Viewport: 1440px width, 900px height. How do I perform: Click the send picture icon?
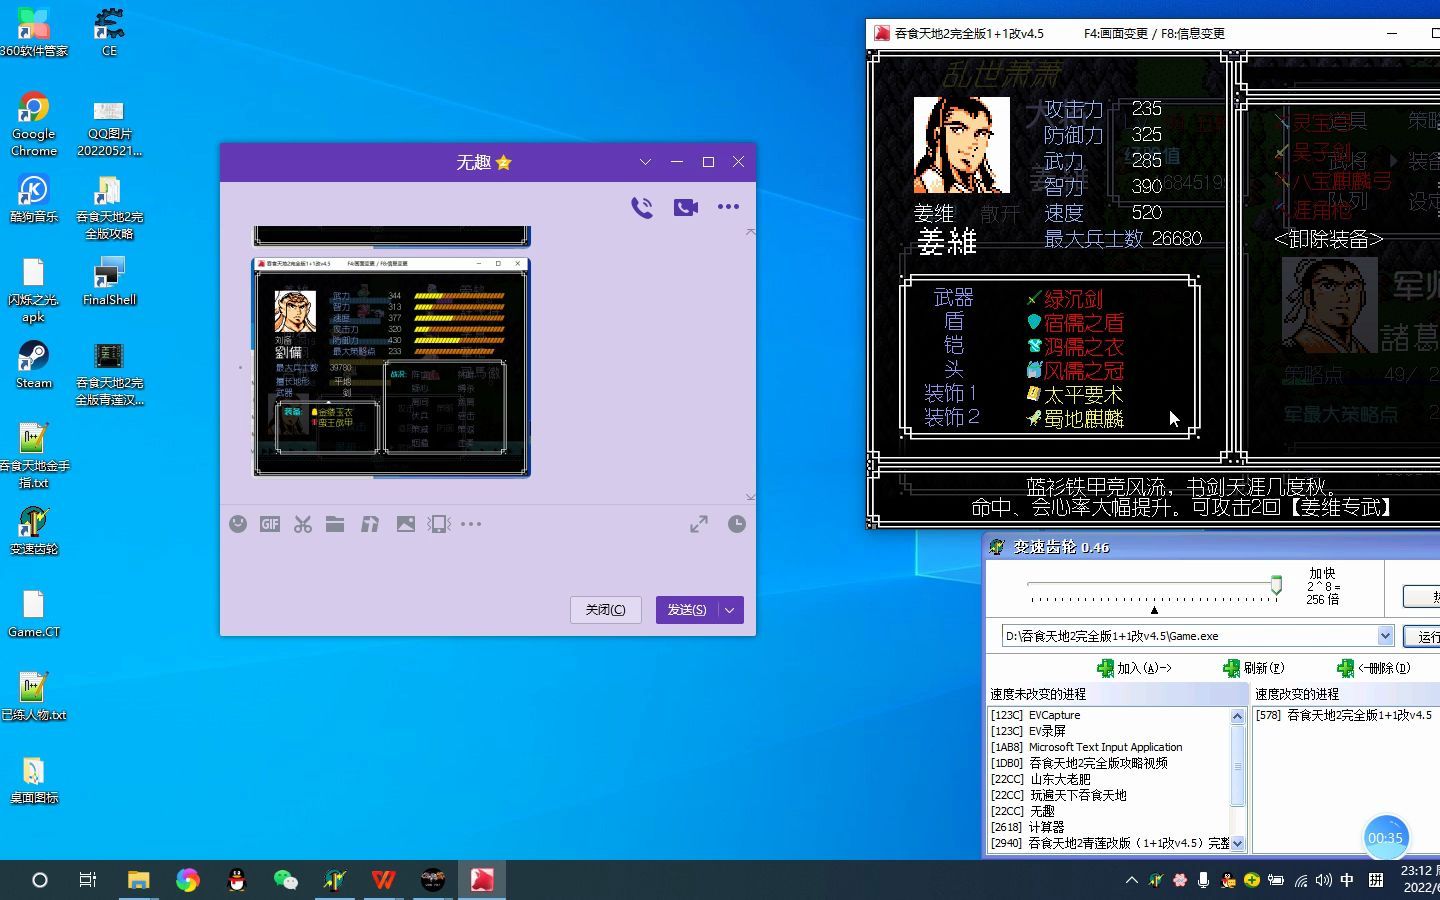tap(405, 524)
